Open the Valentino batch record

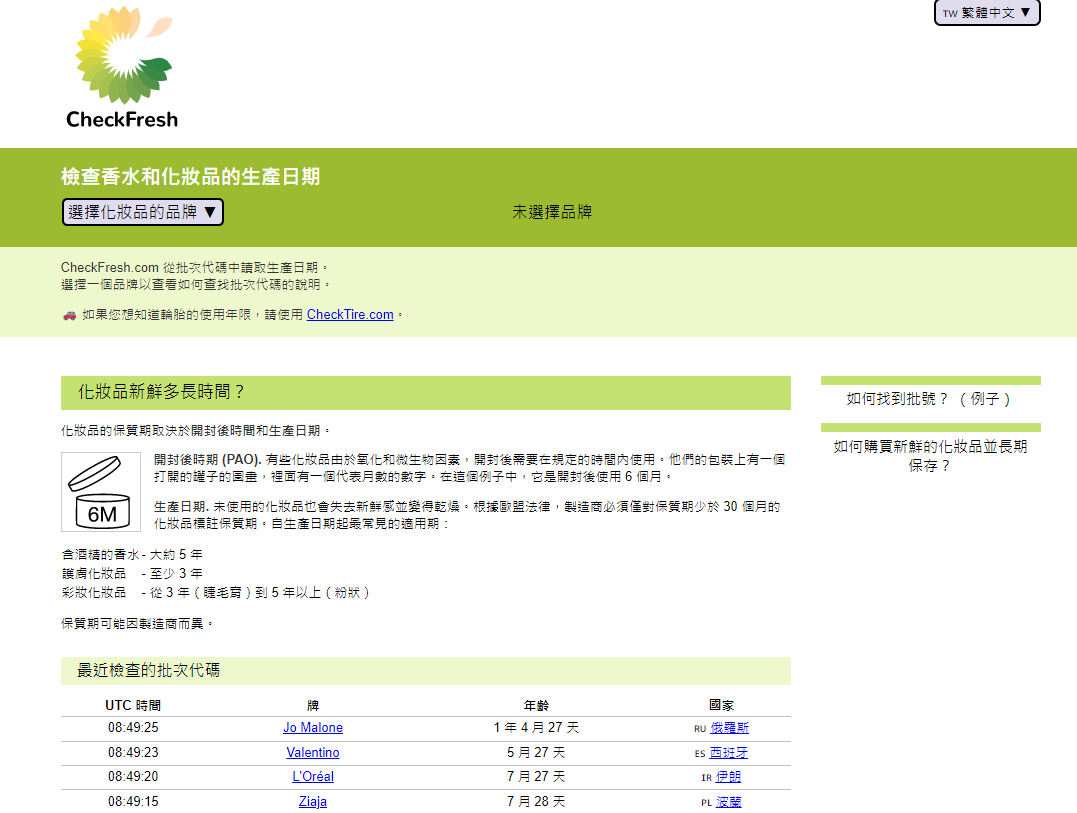click(313, 752)
